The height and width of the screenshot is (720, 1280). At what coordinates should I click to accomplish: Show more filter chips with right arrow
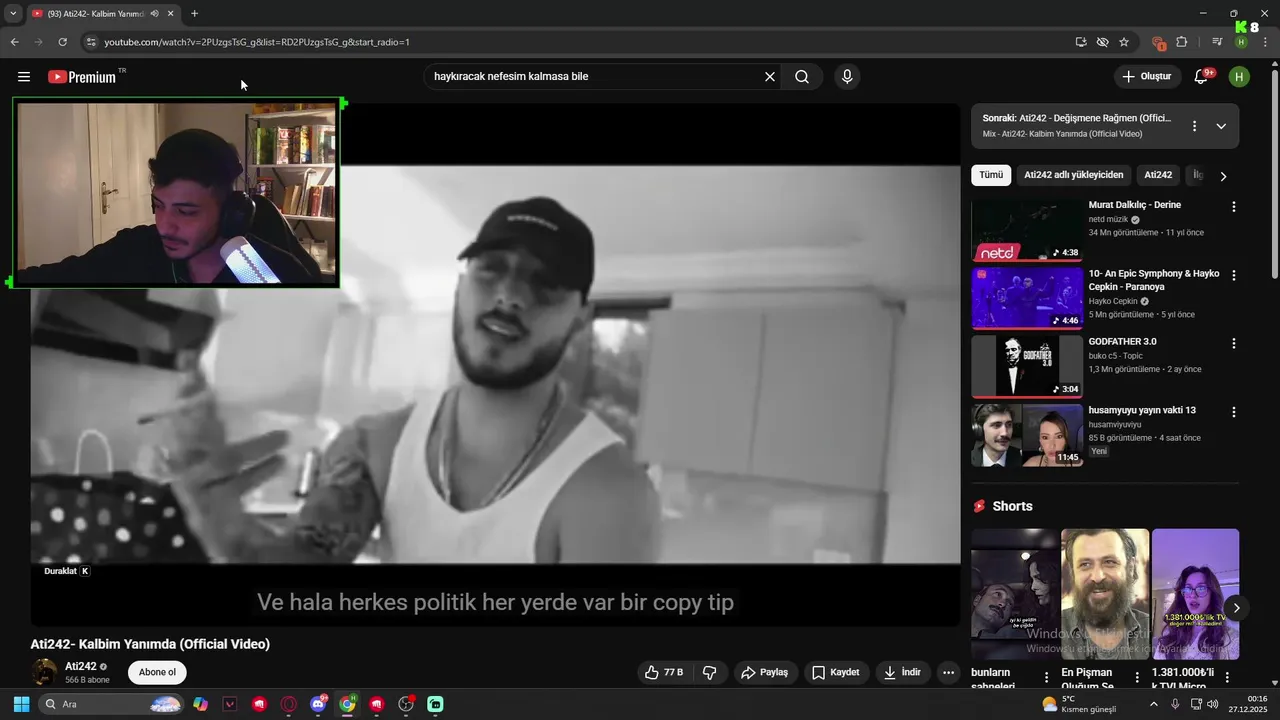point(1223,176)
